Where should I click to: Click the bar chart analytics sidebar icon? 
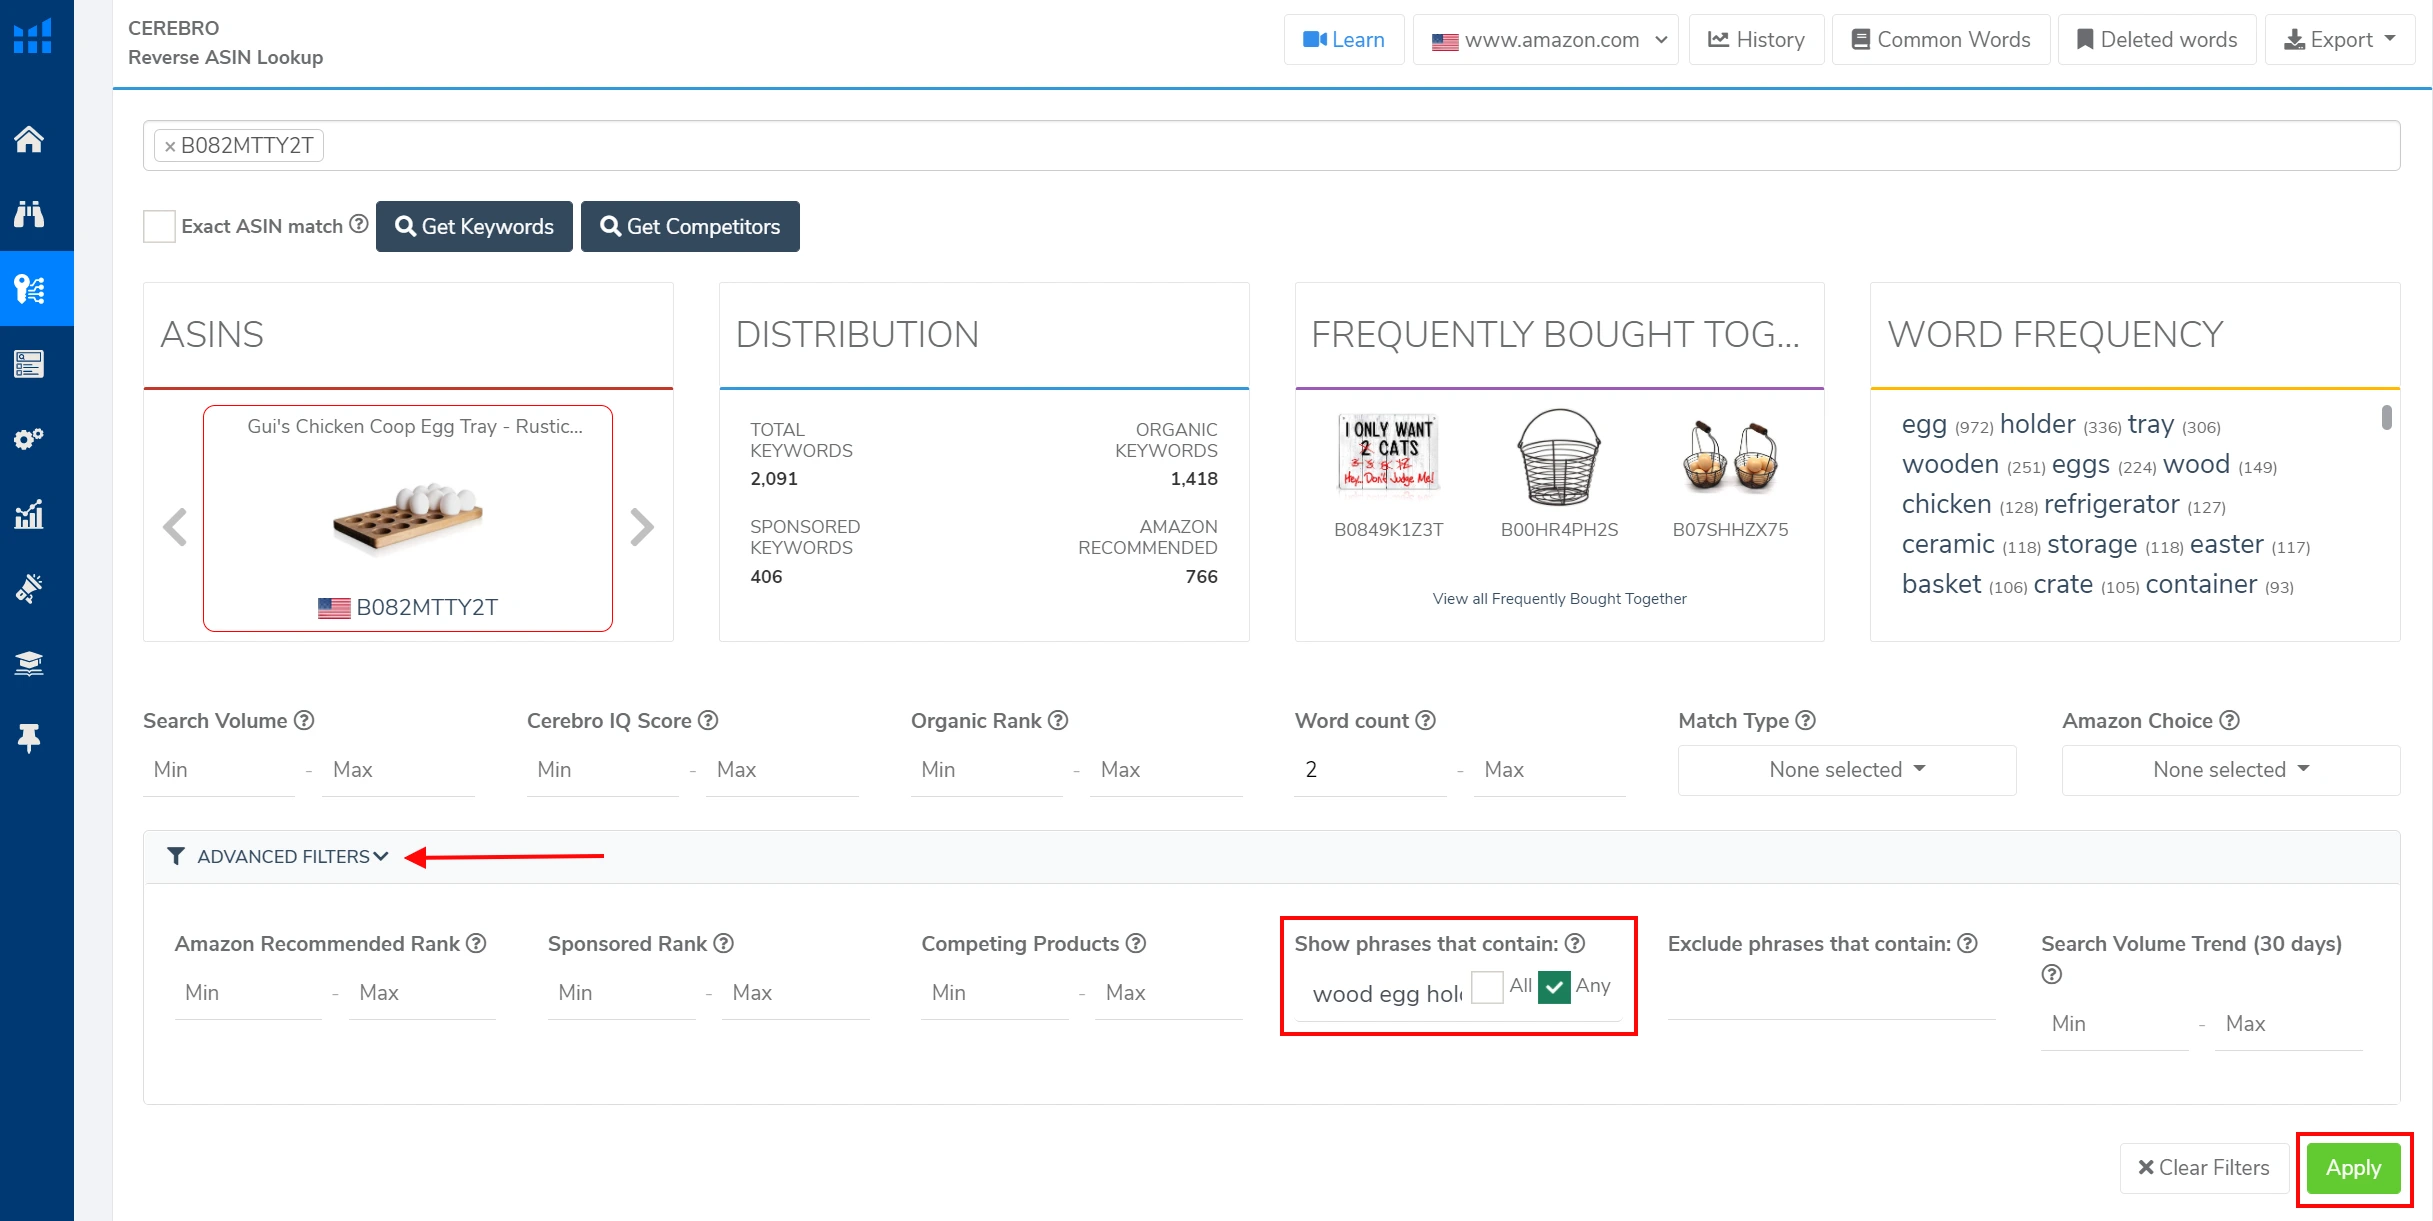click(29, 514)
